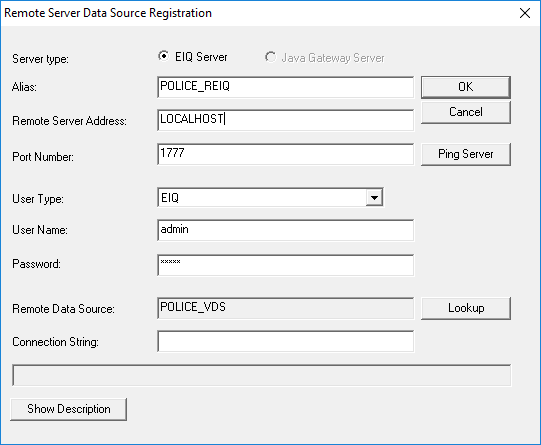Confirm the registration with OK button
The height and width of the screenshot is (445, 541).
click(x=465, y=87)
